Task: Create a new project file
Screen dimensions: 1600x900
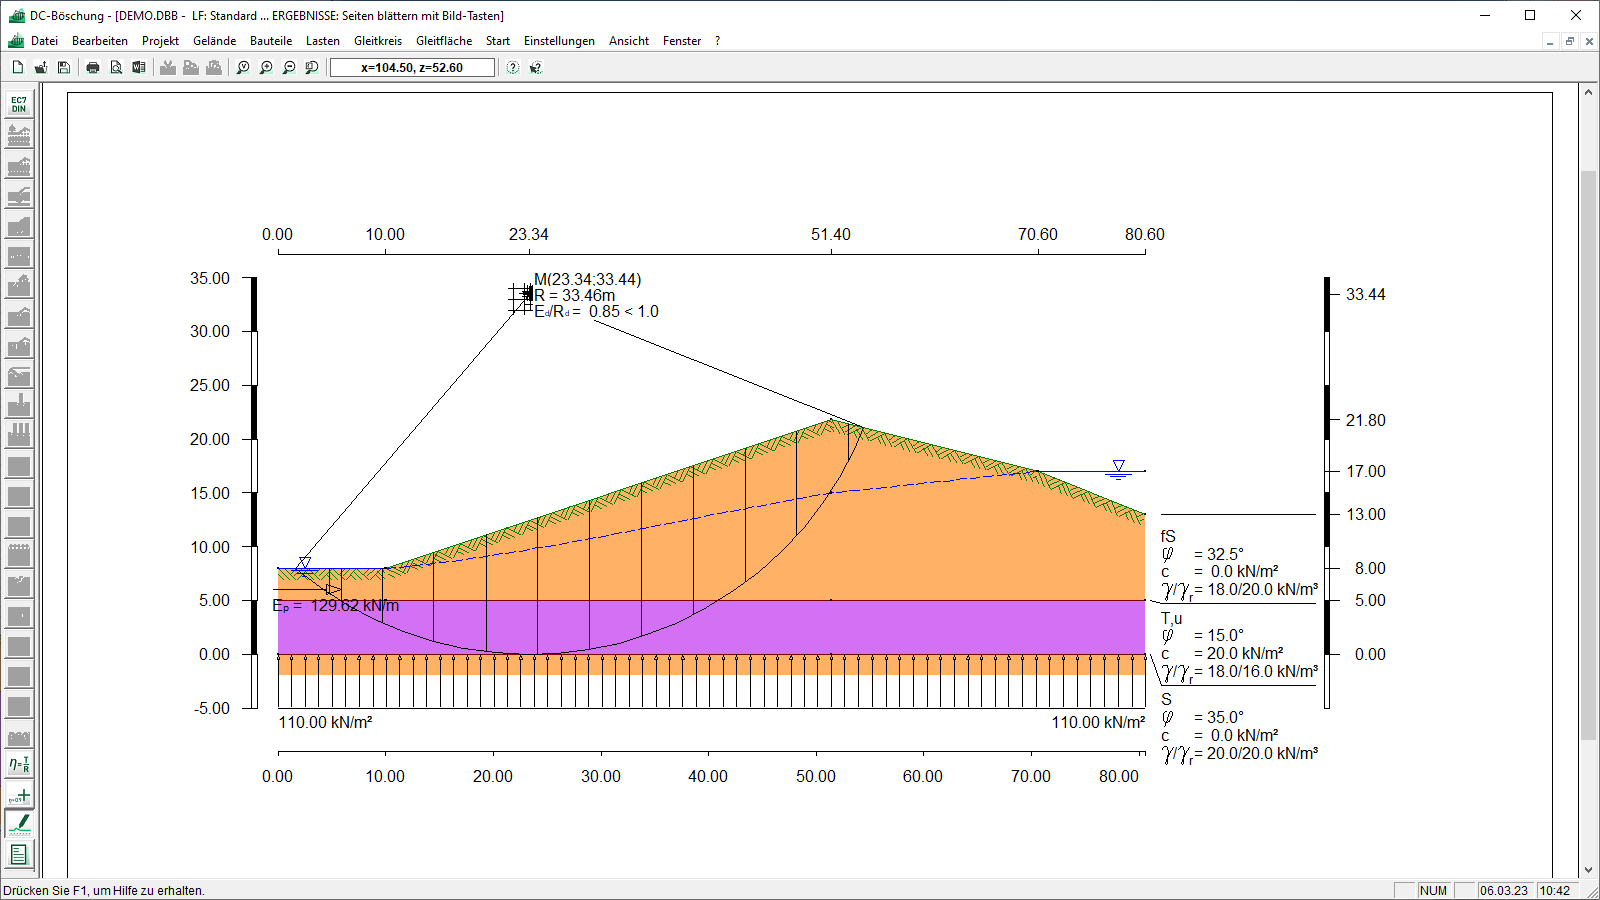Action: (18, 68)
